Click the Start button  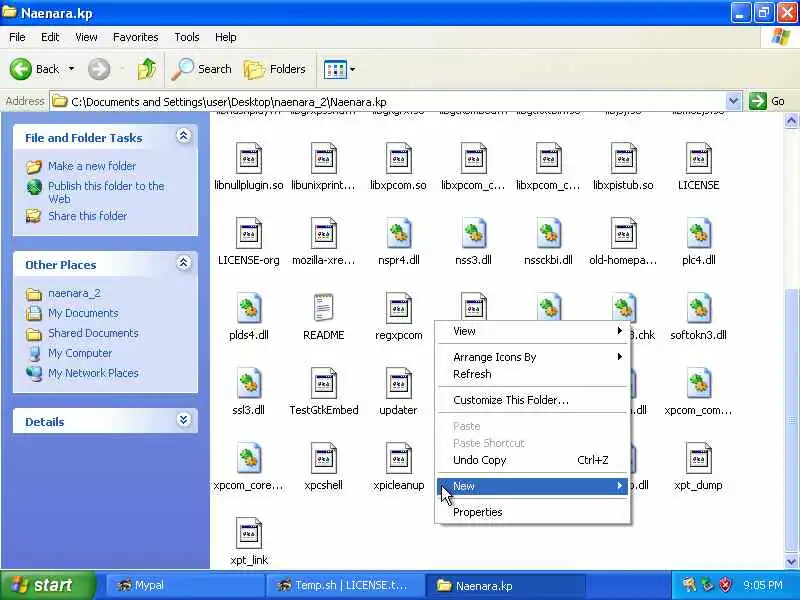[47, 585]
